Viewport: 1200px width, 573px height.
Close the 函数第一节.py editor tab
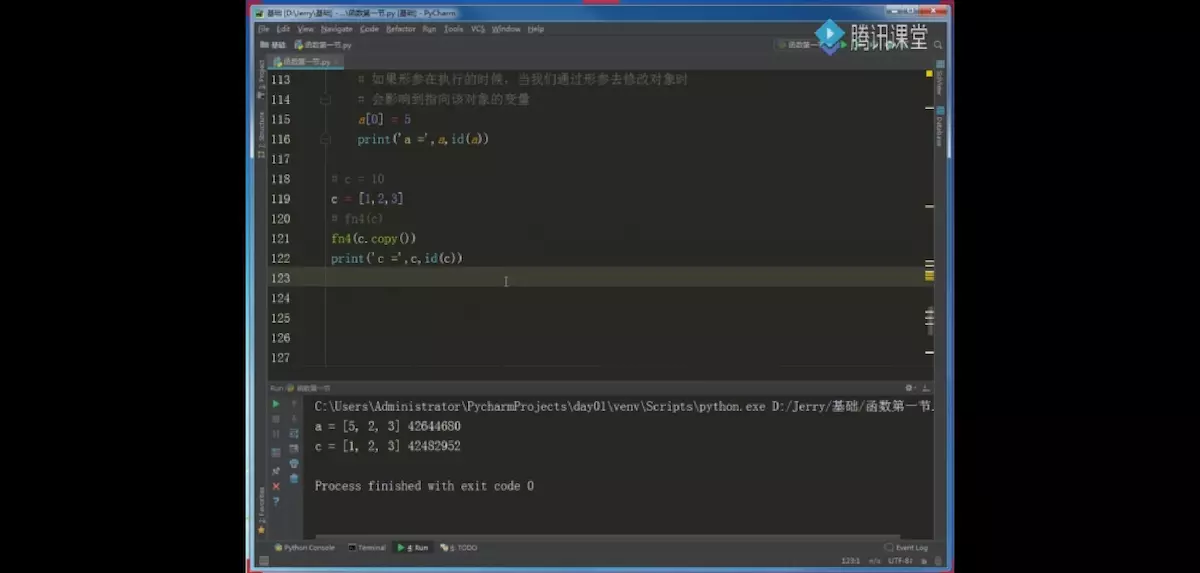336,62
